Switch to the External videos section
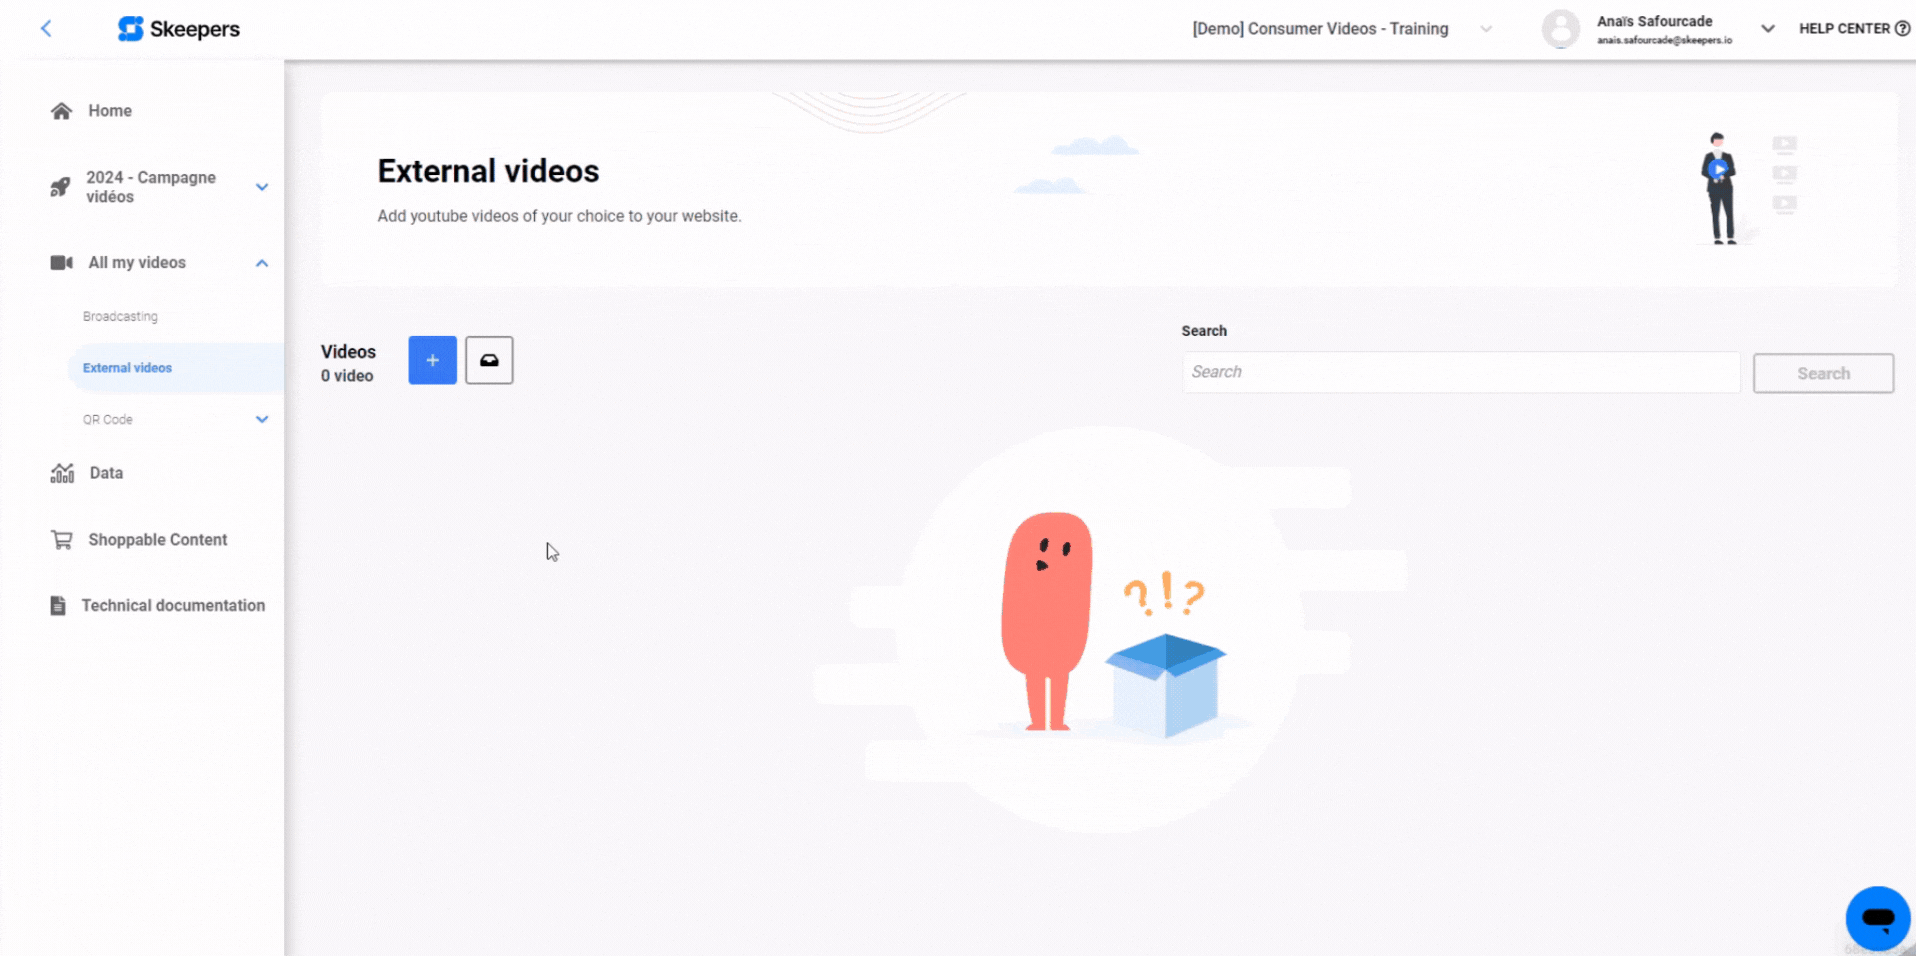1916x956 pixels. [127, 367]
